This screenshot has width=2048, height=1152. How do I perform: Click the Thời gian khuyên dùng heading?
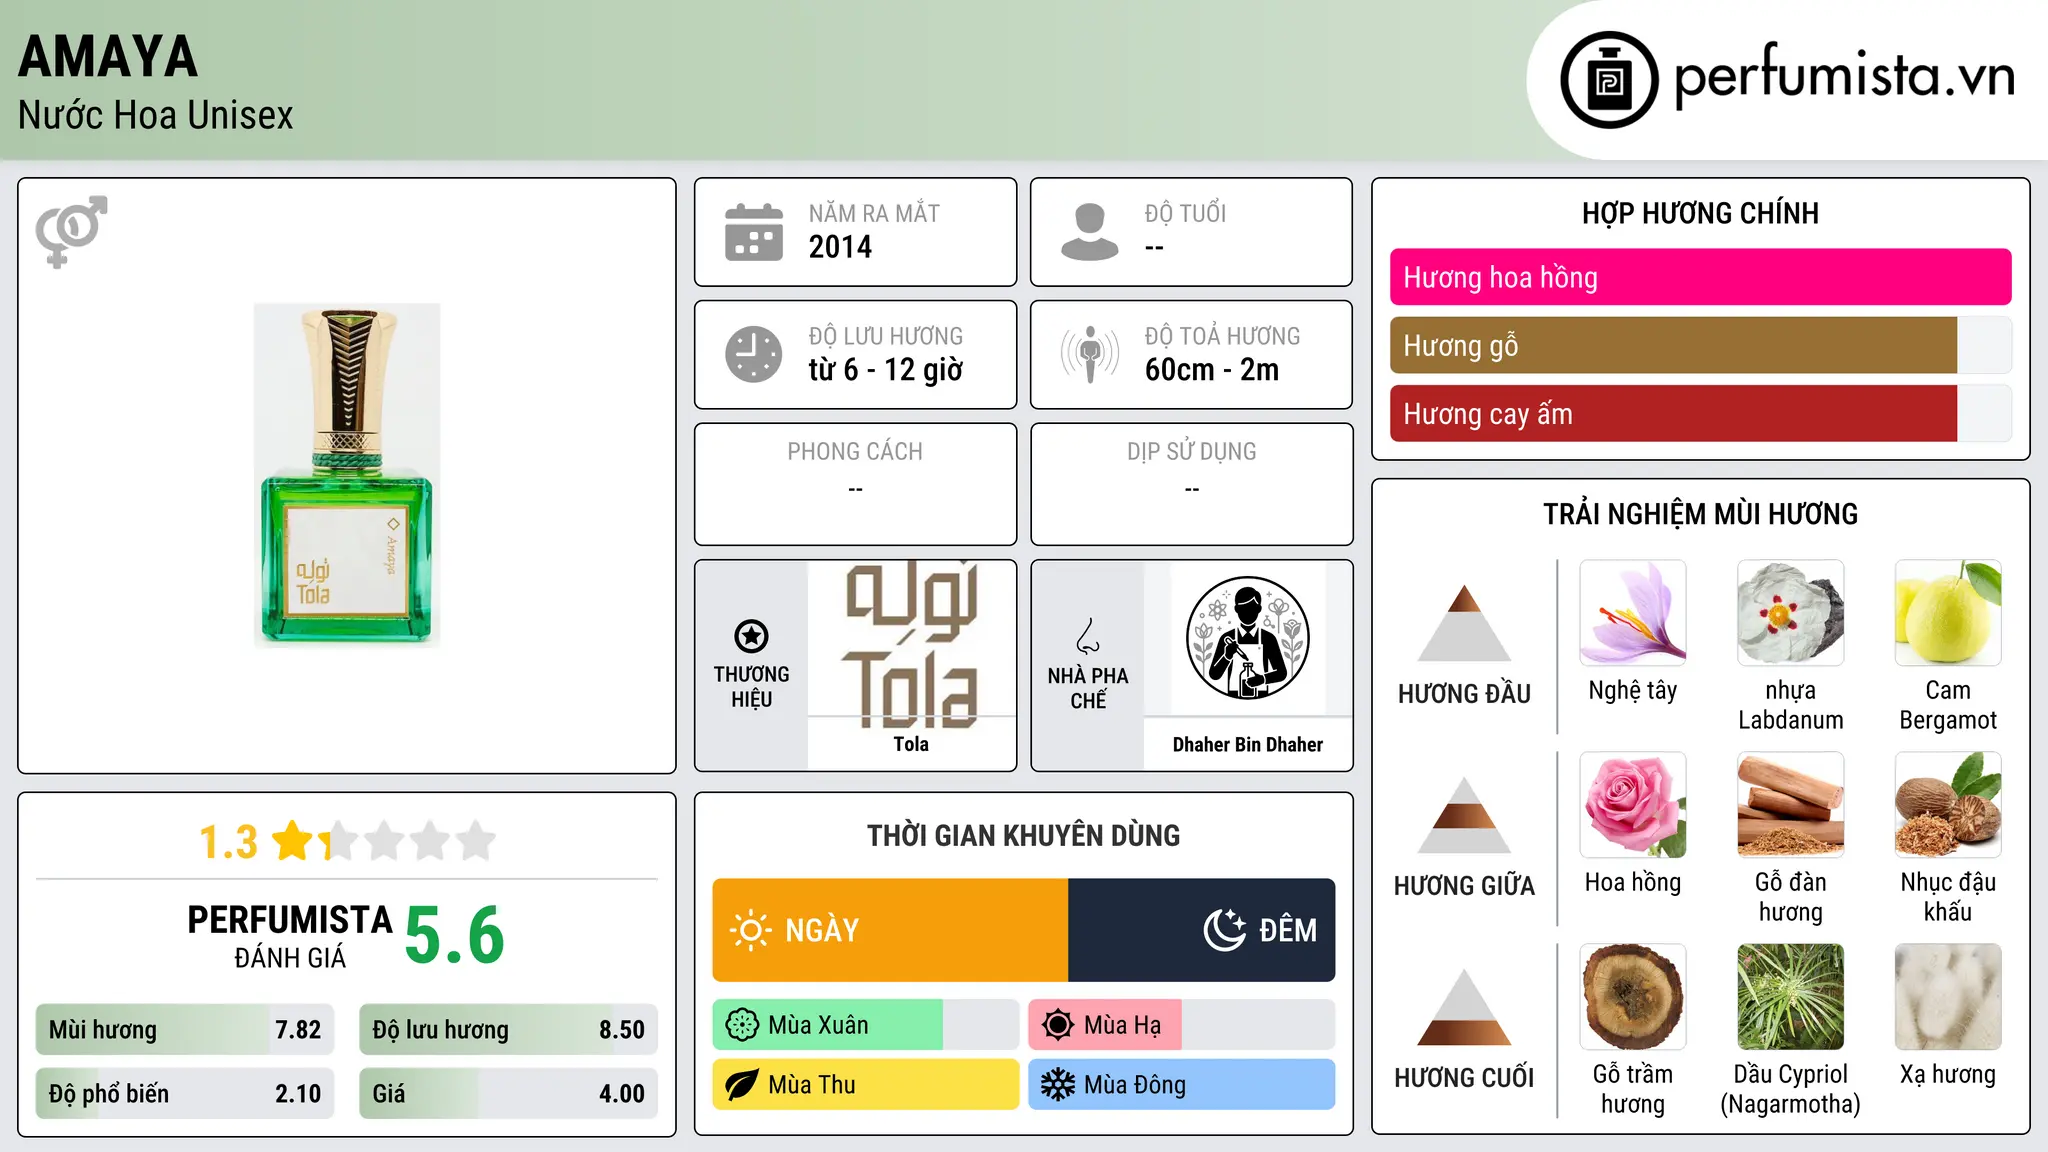tap(1024, 835)
